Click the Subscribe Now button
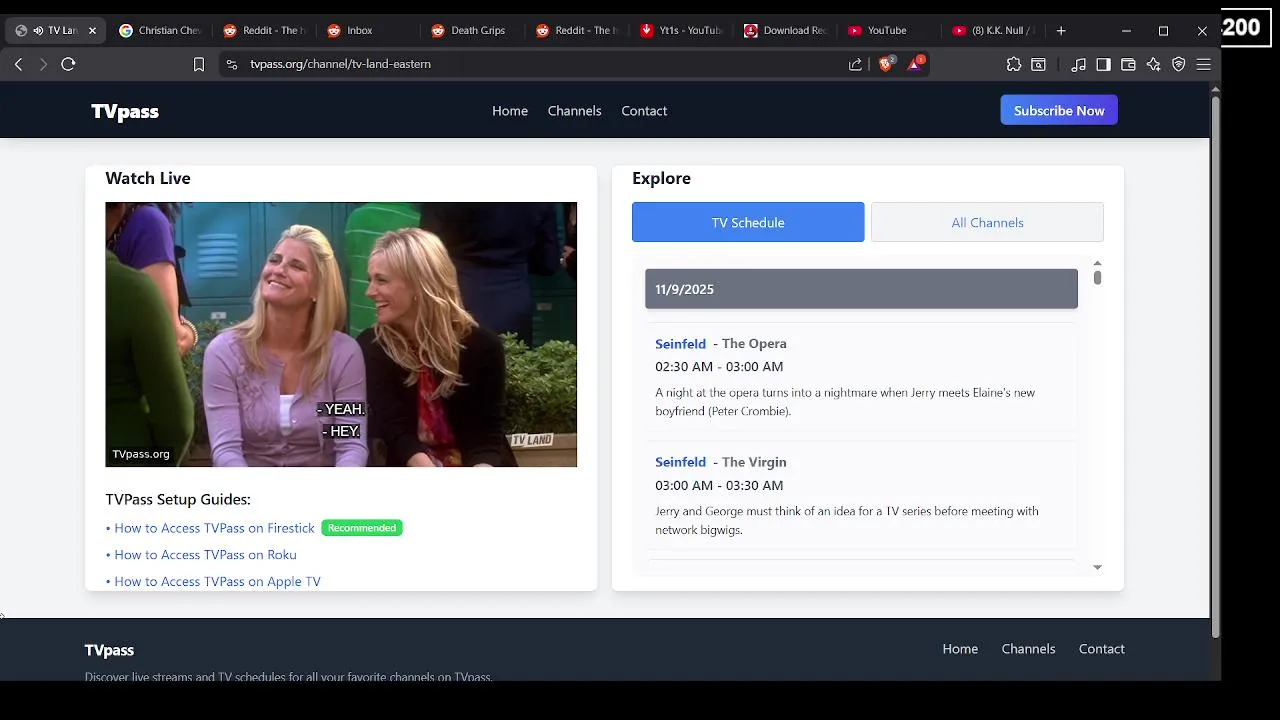 tap(1059, 110)
